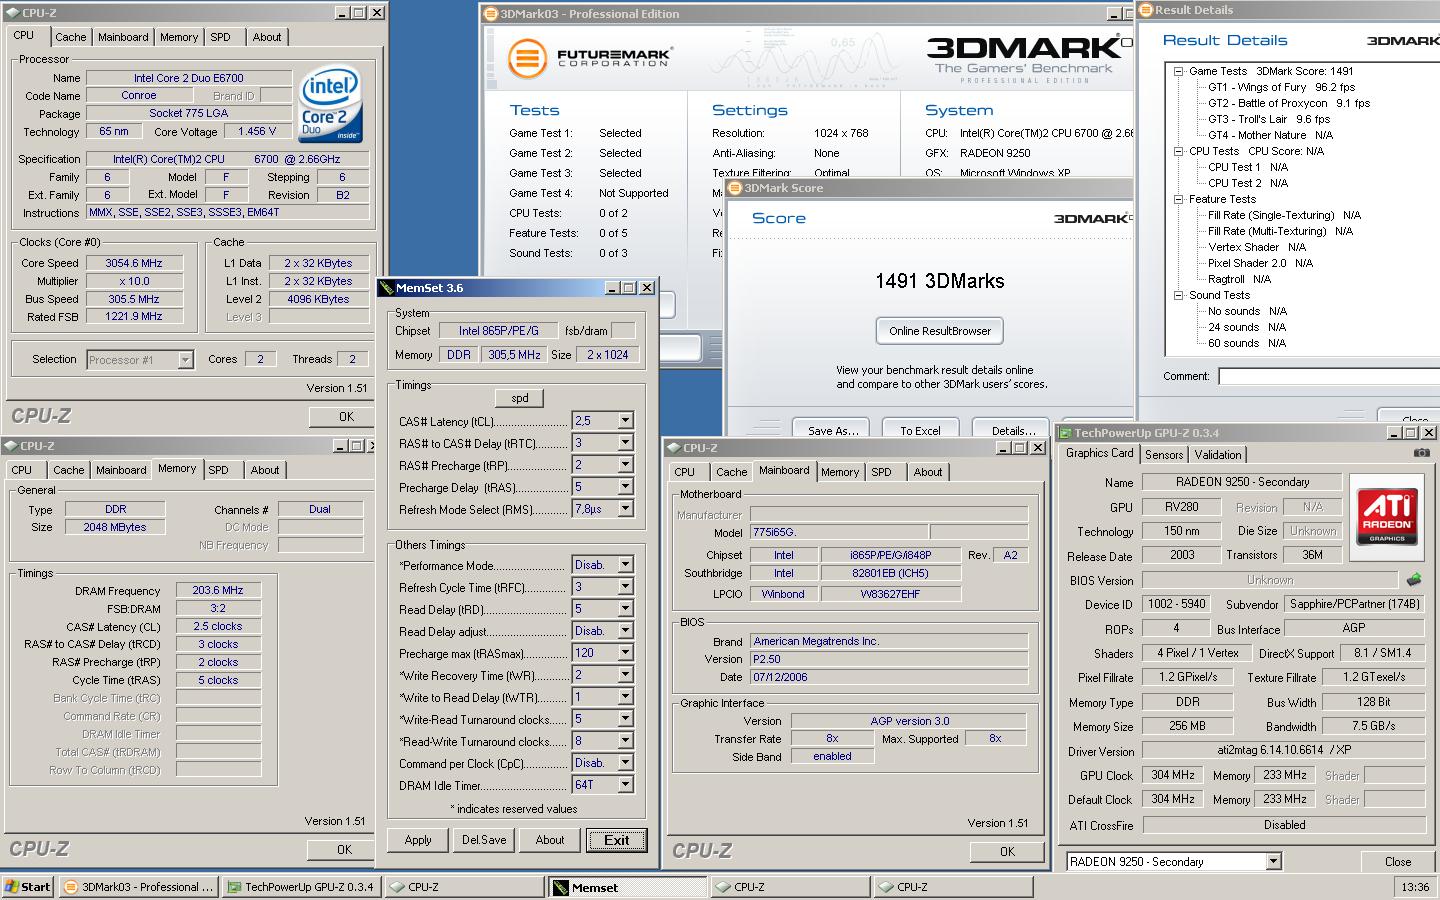Screen dimensions: 1440x900
Task: Click the Intel Core 2 Duo logo
Action: click(x=330, y=105)
